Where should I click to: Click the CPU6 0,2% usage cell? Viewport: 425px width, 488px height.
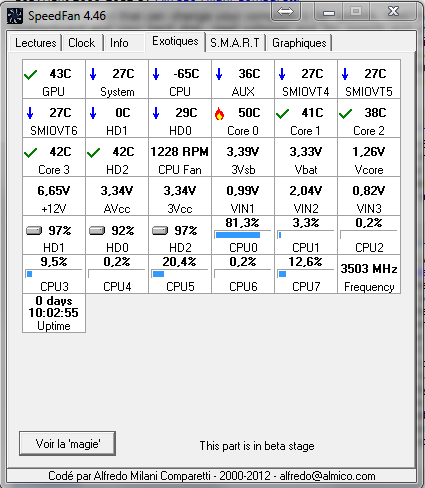point(243,274)
